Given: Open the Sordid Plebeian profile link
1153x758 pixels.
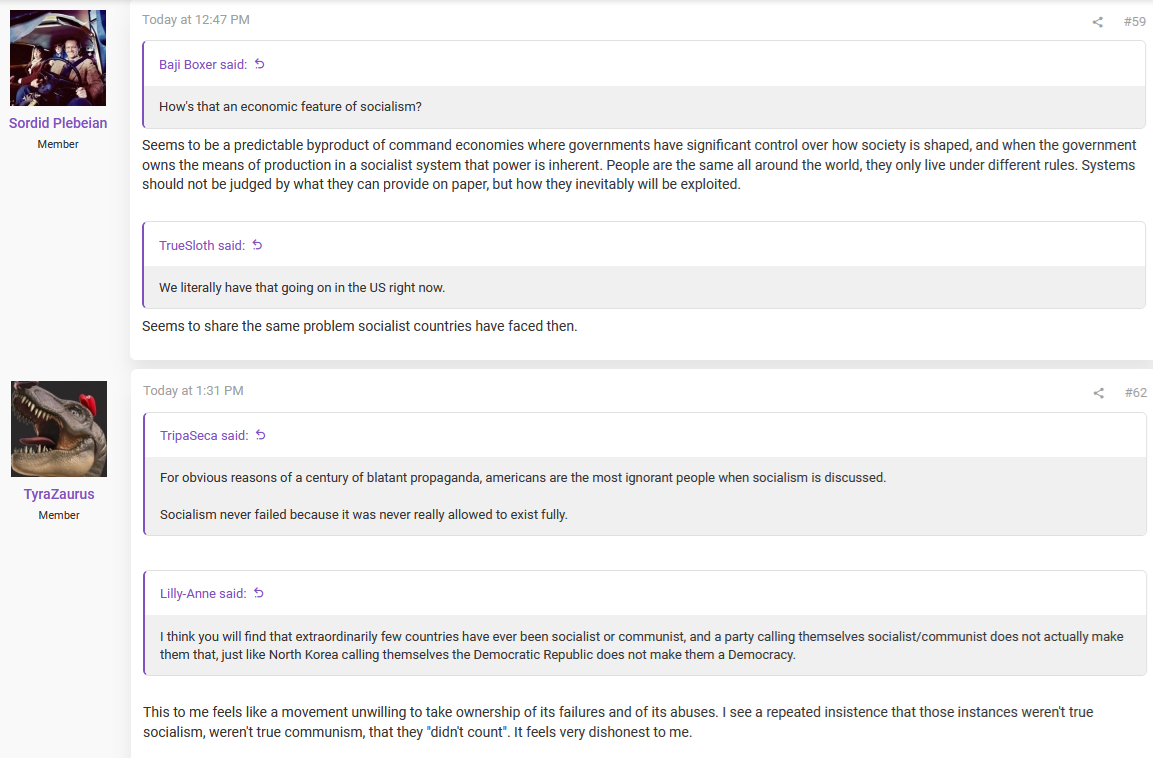Looking at the screenshot, I should (58, 123).
